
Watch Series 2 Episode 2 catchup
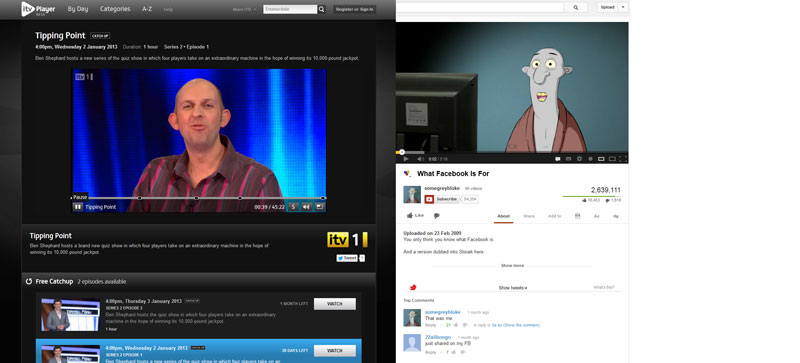tap(335, 304)
